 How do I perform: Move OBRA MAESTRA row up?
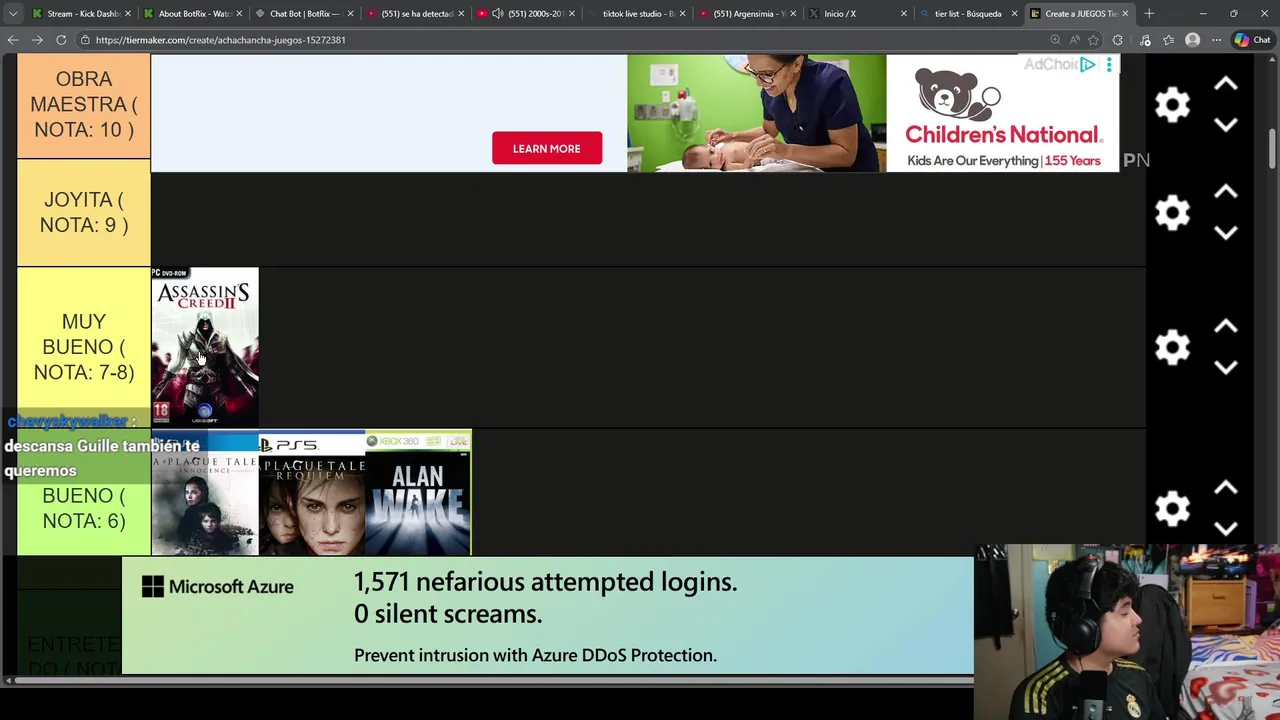point(1226,85)
